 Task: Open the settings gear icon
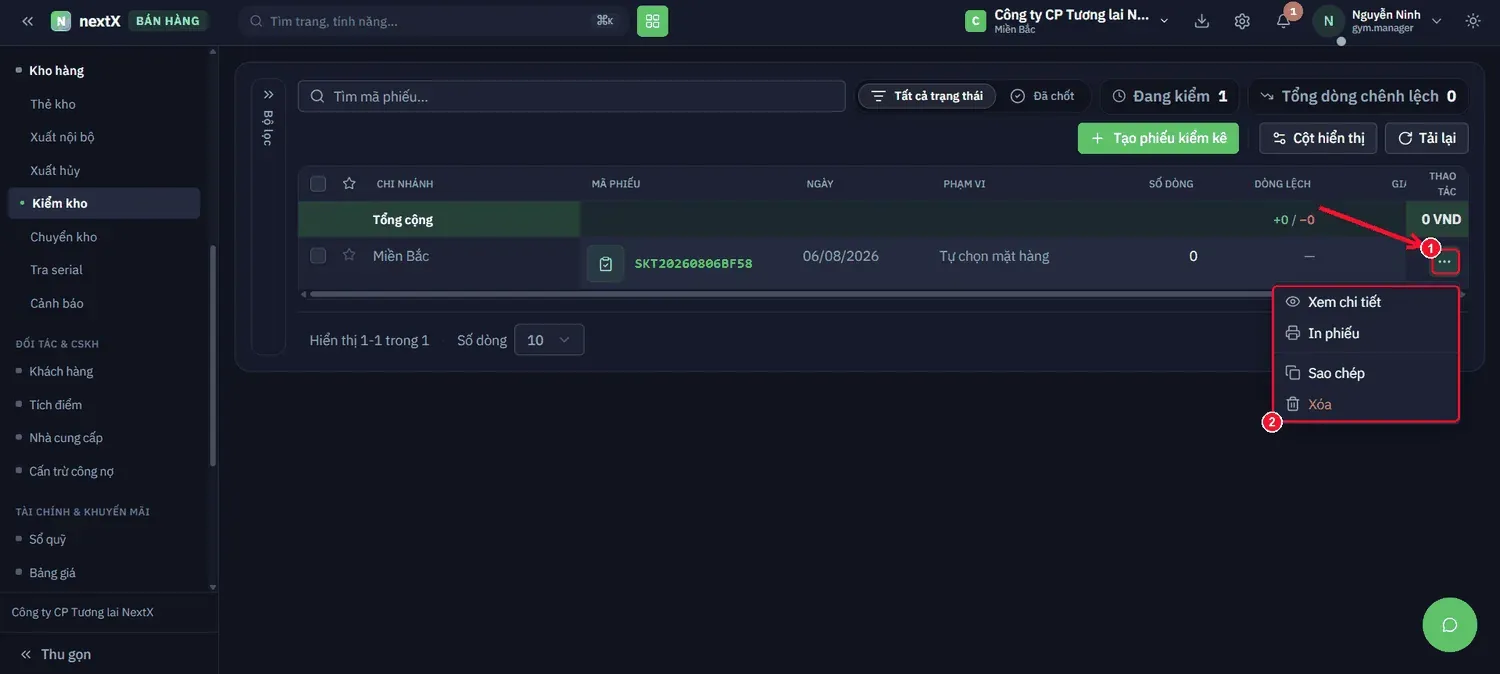click(x=1242, y=21)
